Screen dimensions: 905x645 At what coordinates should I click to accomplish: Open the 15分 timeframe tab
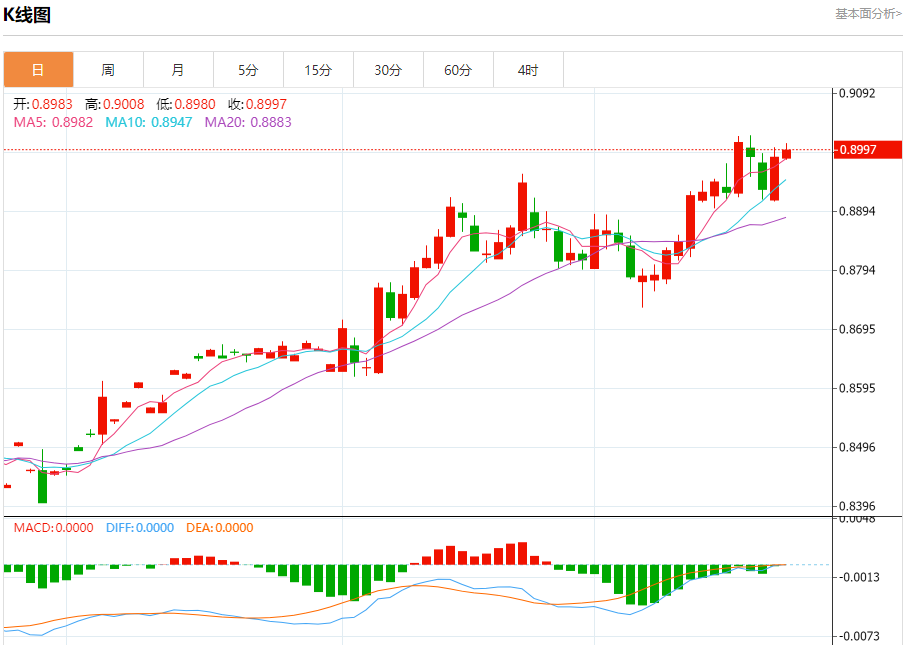[x=318, y=70]
